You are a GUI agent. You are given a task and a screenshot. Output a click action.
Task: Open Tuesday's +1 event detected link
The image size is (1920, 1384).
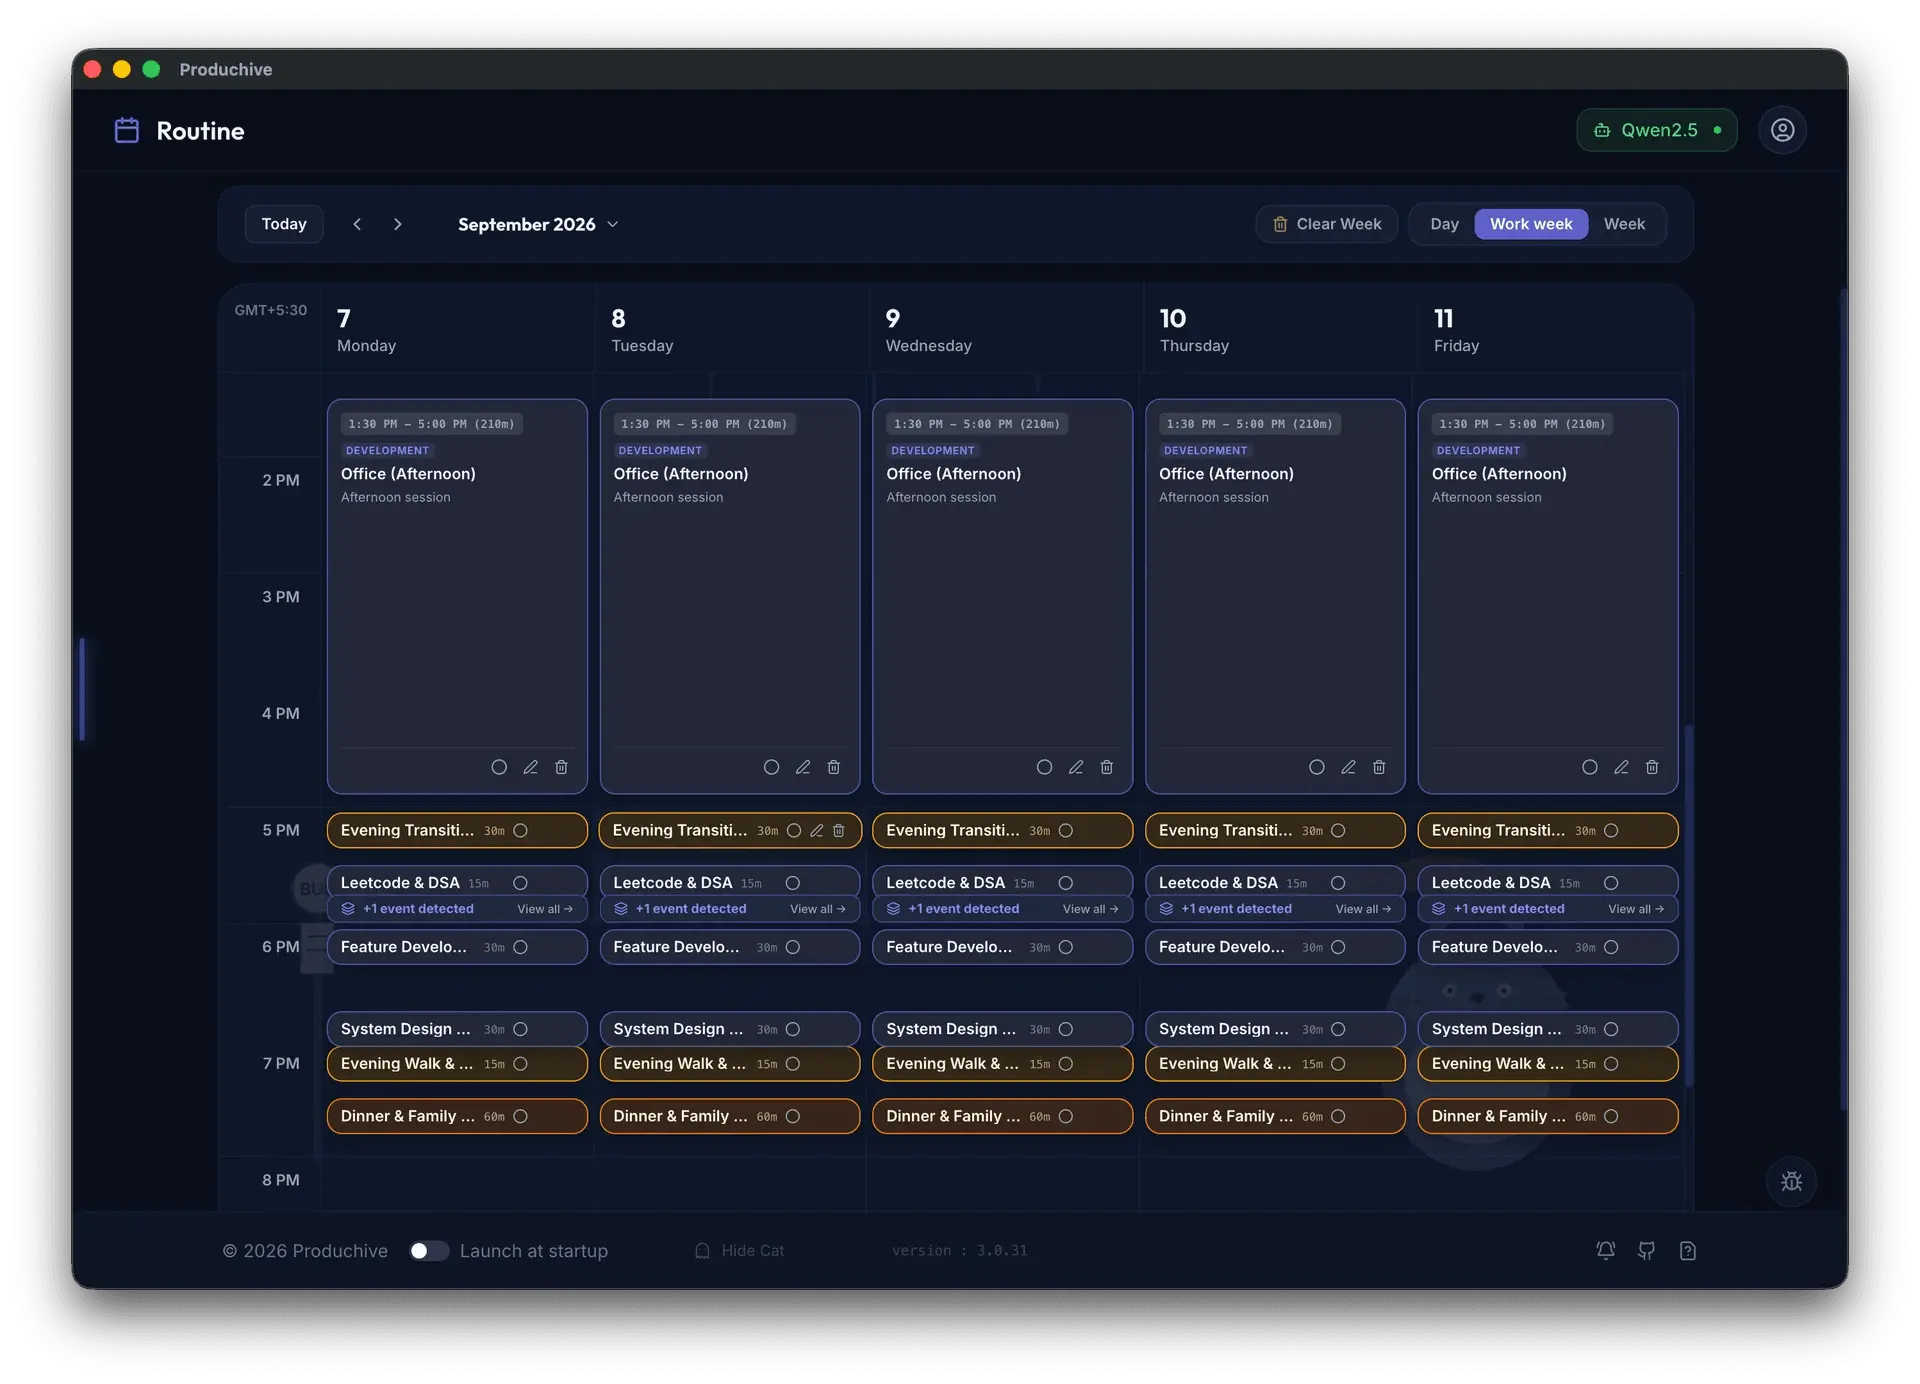[x=691, y=909]
